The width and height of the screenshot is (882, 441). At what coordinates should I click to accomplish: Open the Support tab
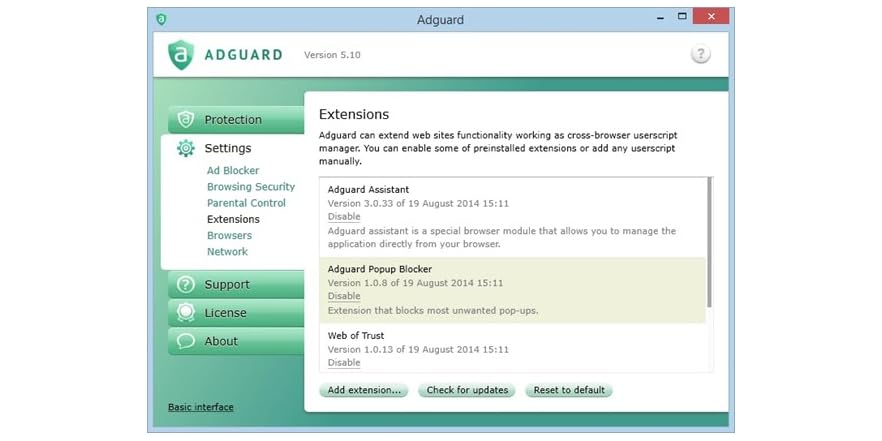[236, 284]
